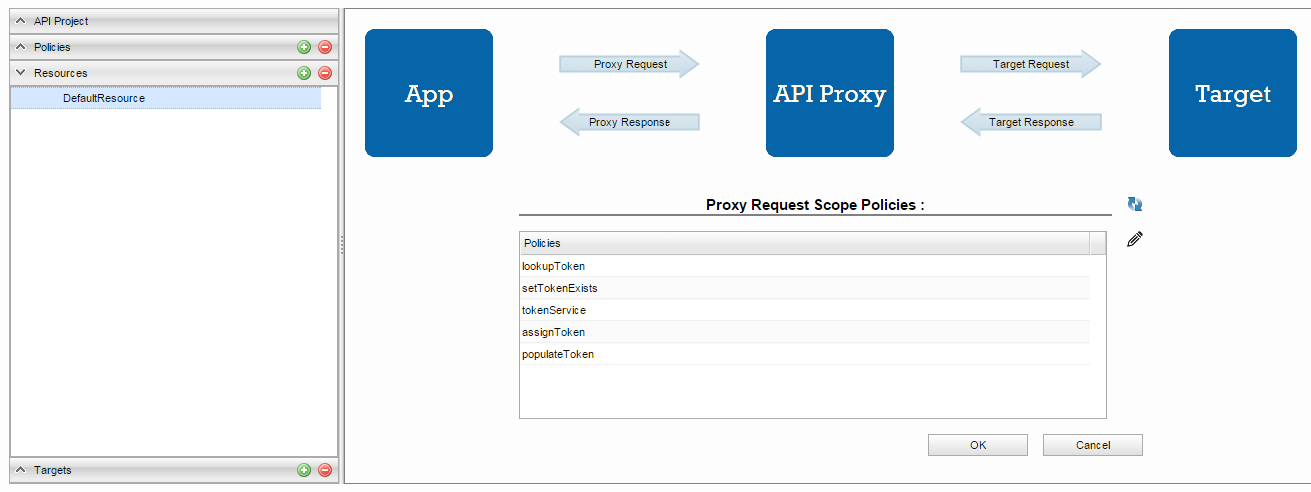
Task: Select DefaultResource in the resources tree
Action: pyautogui.click(x=104, y=98)
